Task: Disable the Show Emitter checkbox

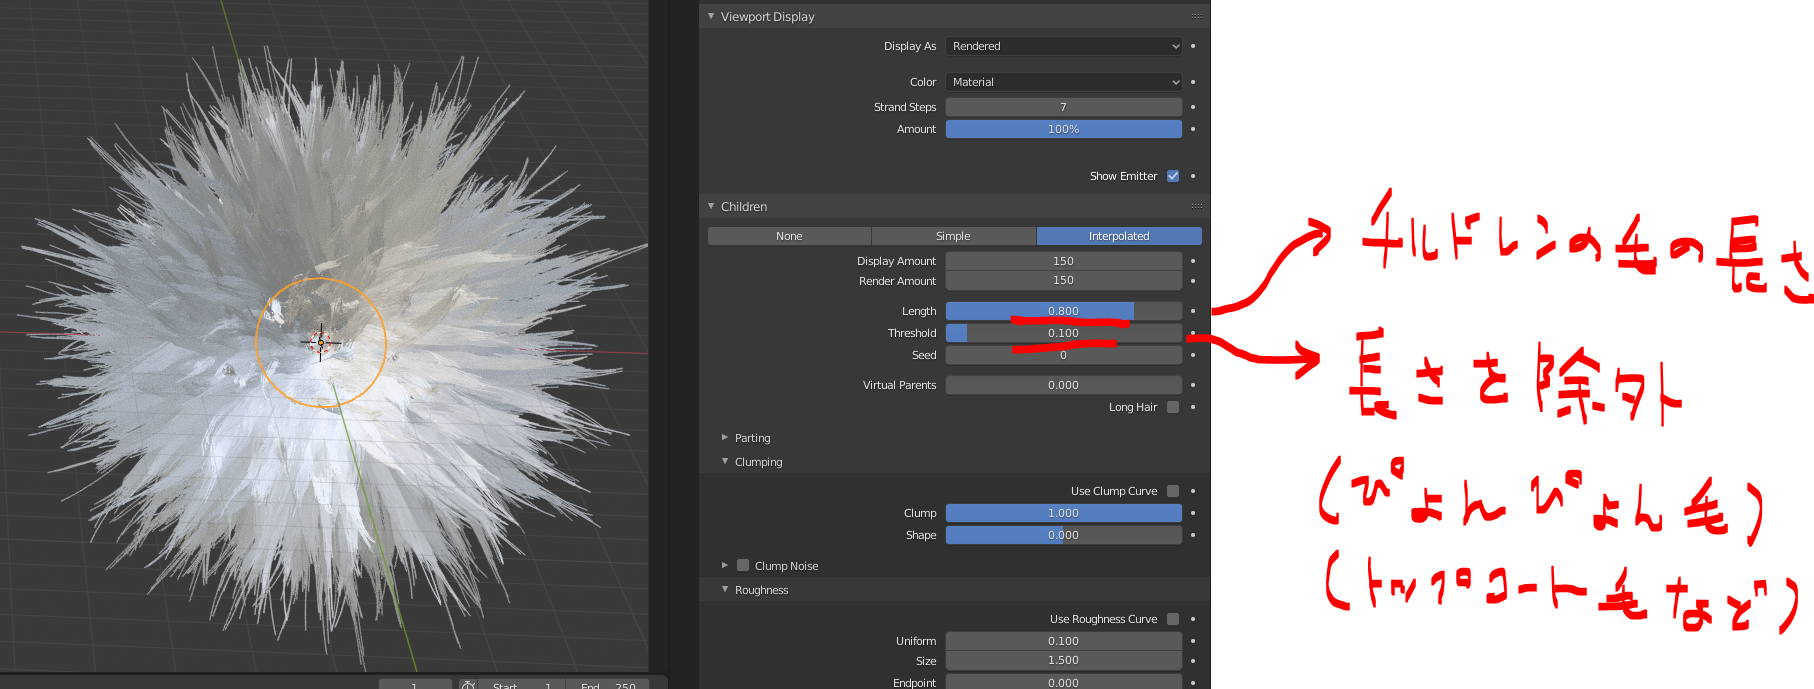Action: tap(1173, 176)
